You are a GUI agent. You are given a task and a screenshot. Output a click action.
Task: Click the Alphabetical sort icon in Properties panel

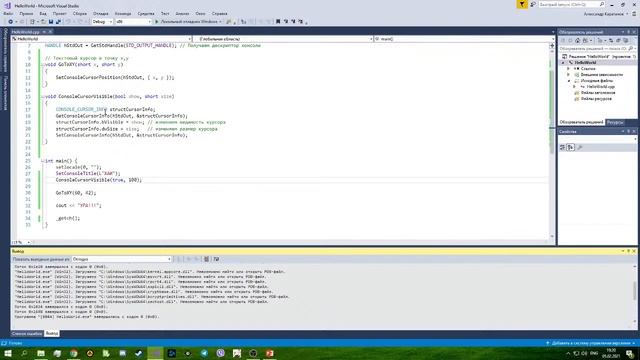(571, 147)
